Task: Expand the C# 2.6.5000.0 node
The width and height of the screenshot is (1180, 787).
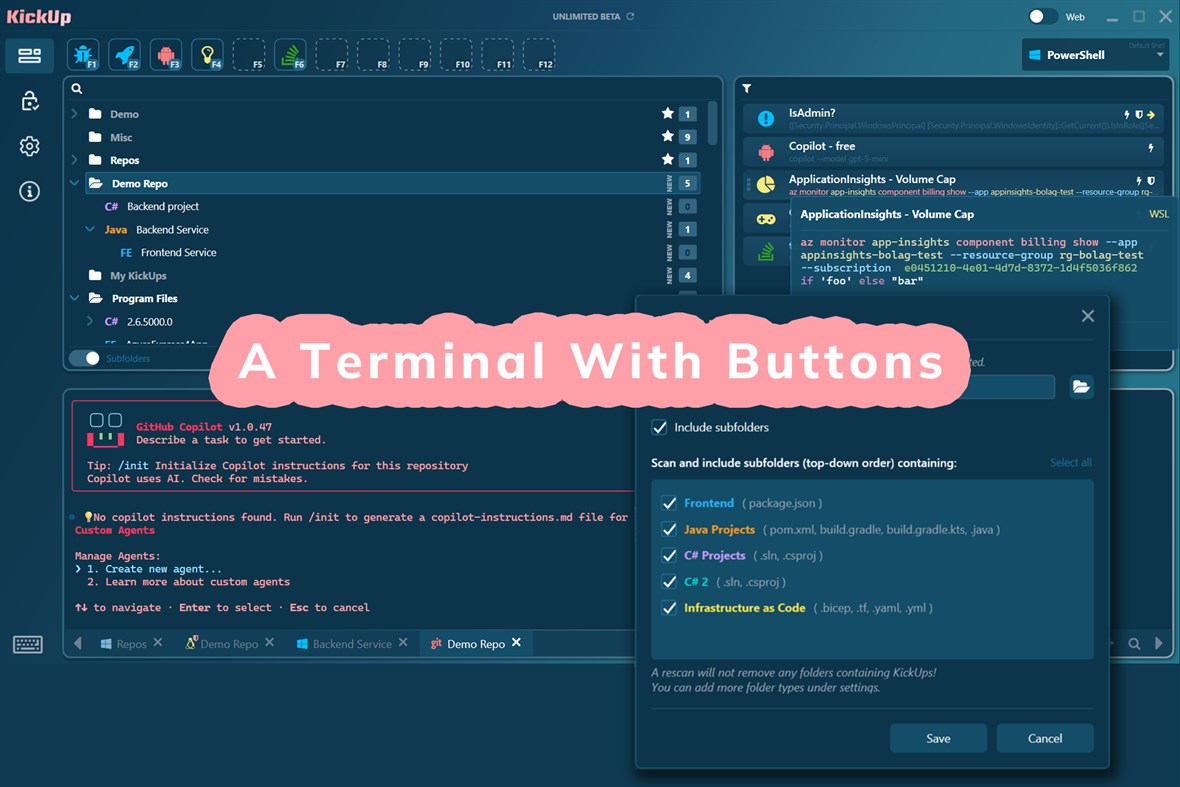Action: (90, 321)
